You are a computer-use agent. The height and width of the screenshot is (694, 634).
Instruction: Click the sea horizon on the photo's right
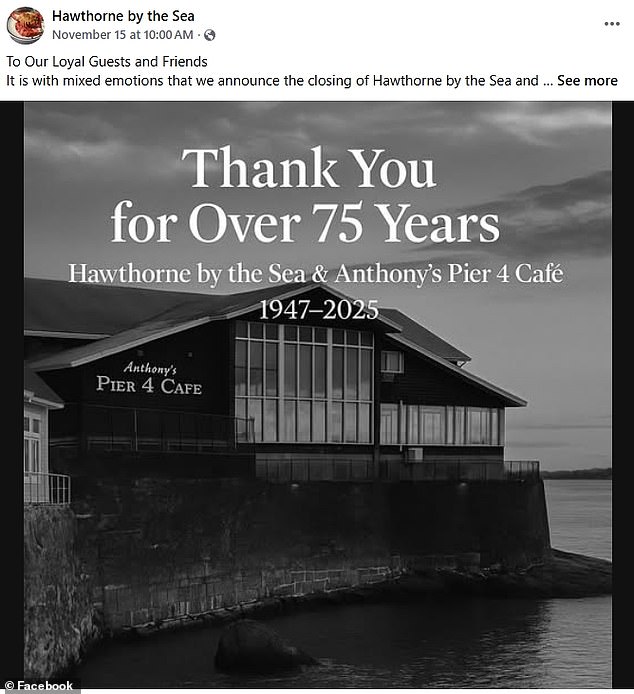pos(578,475)
